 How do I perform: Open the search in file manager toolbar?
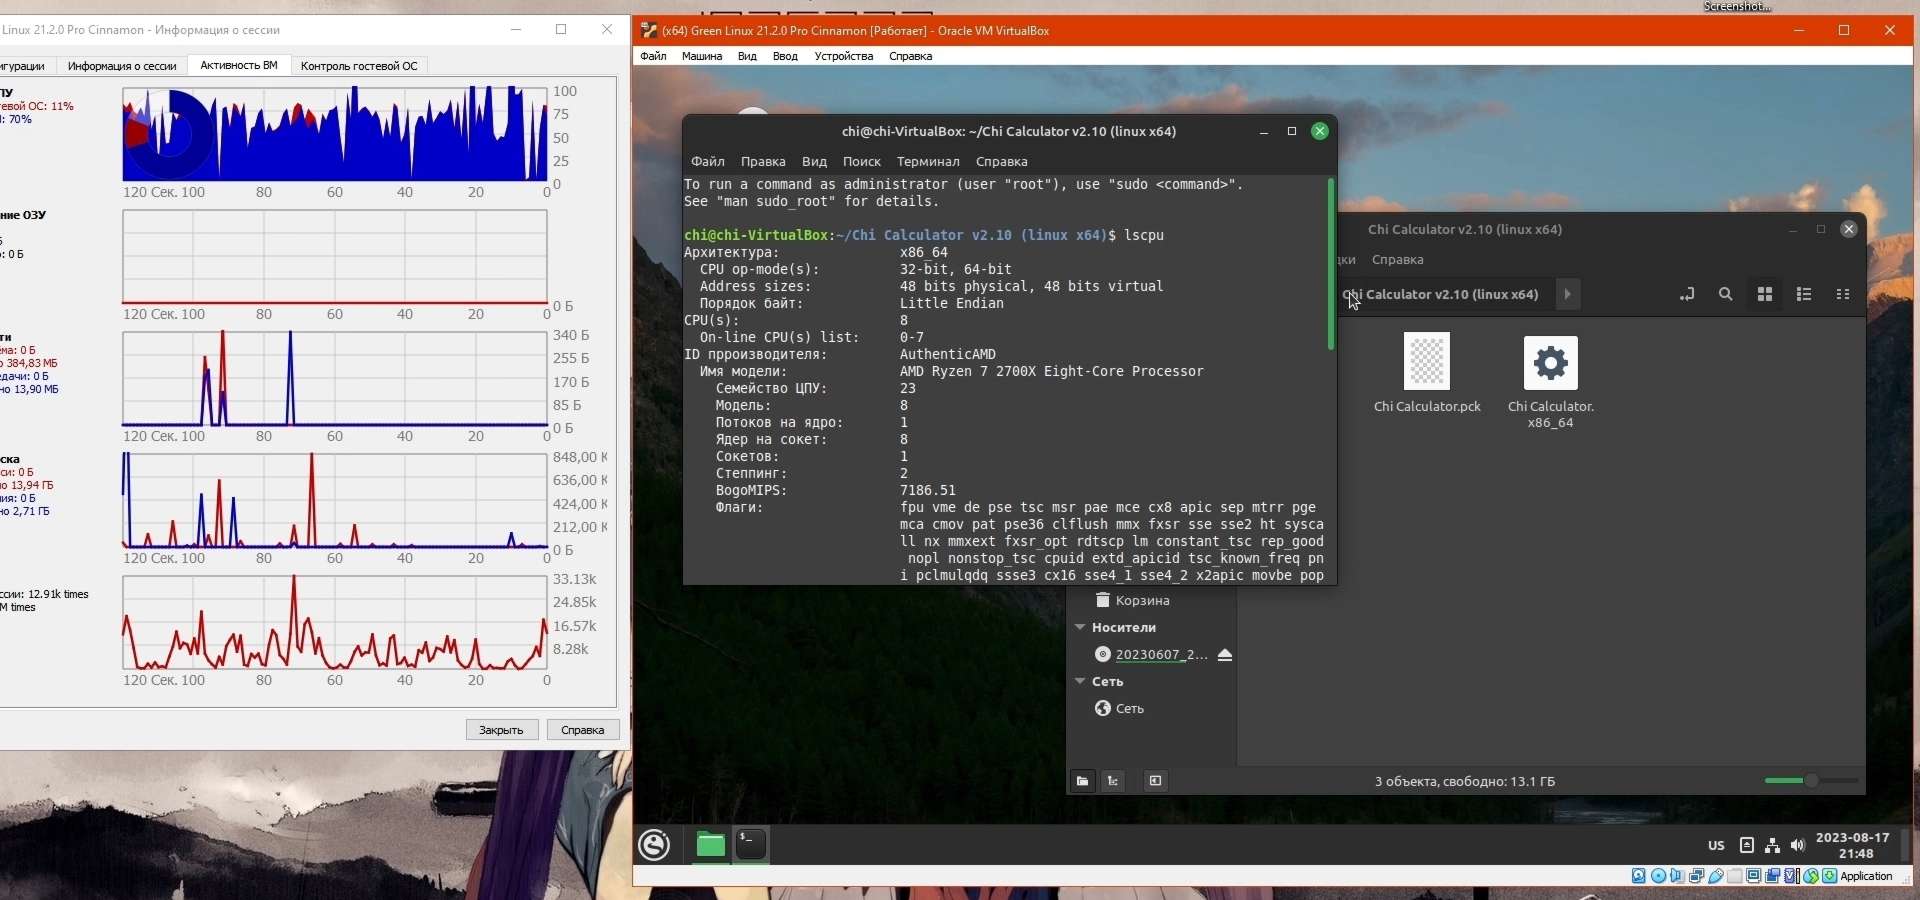tap(1725, 295)
